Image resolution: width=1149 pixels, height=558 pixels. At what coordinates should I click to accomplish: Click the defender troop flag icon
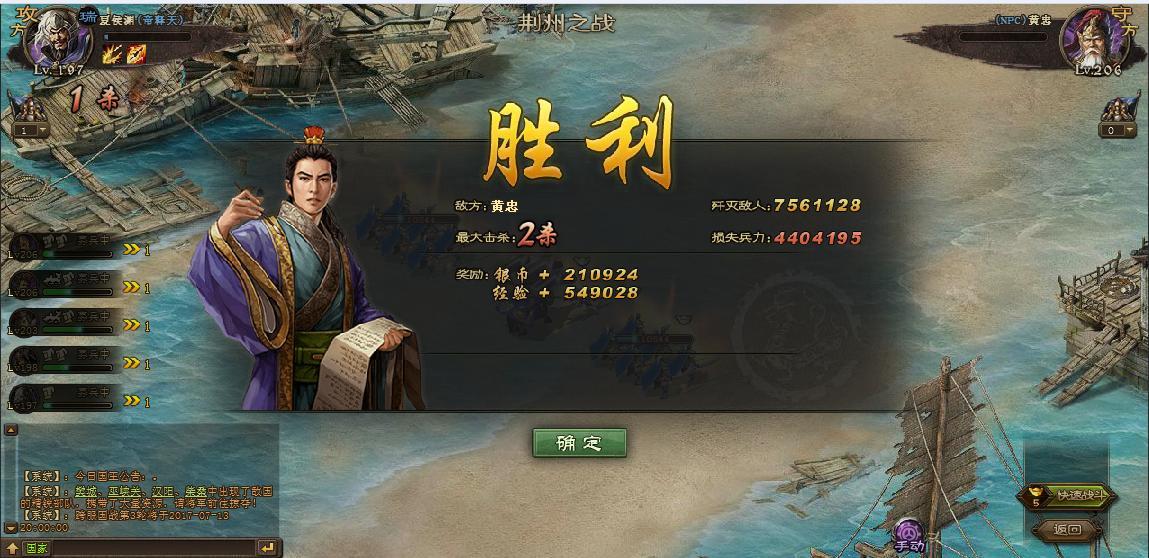coord(1117,109)
